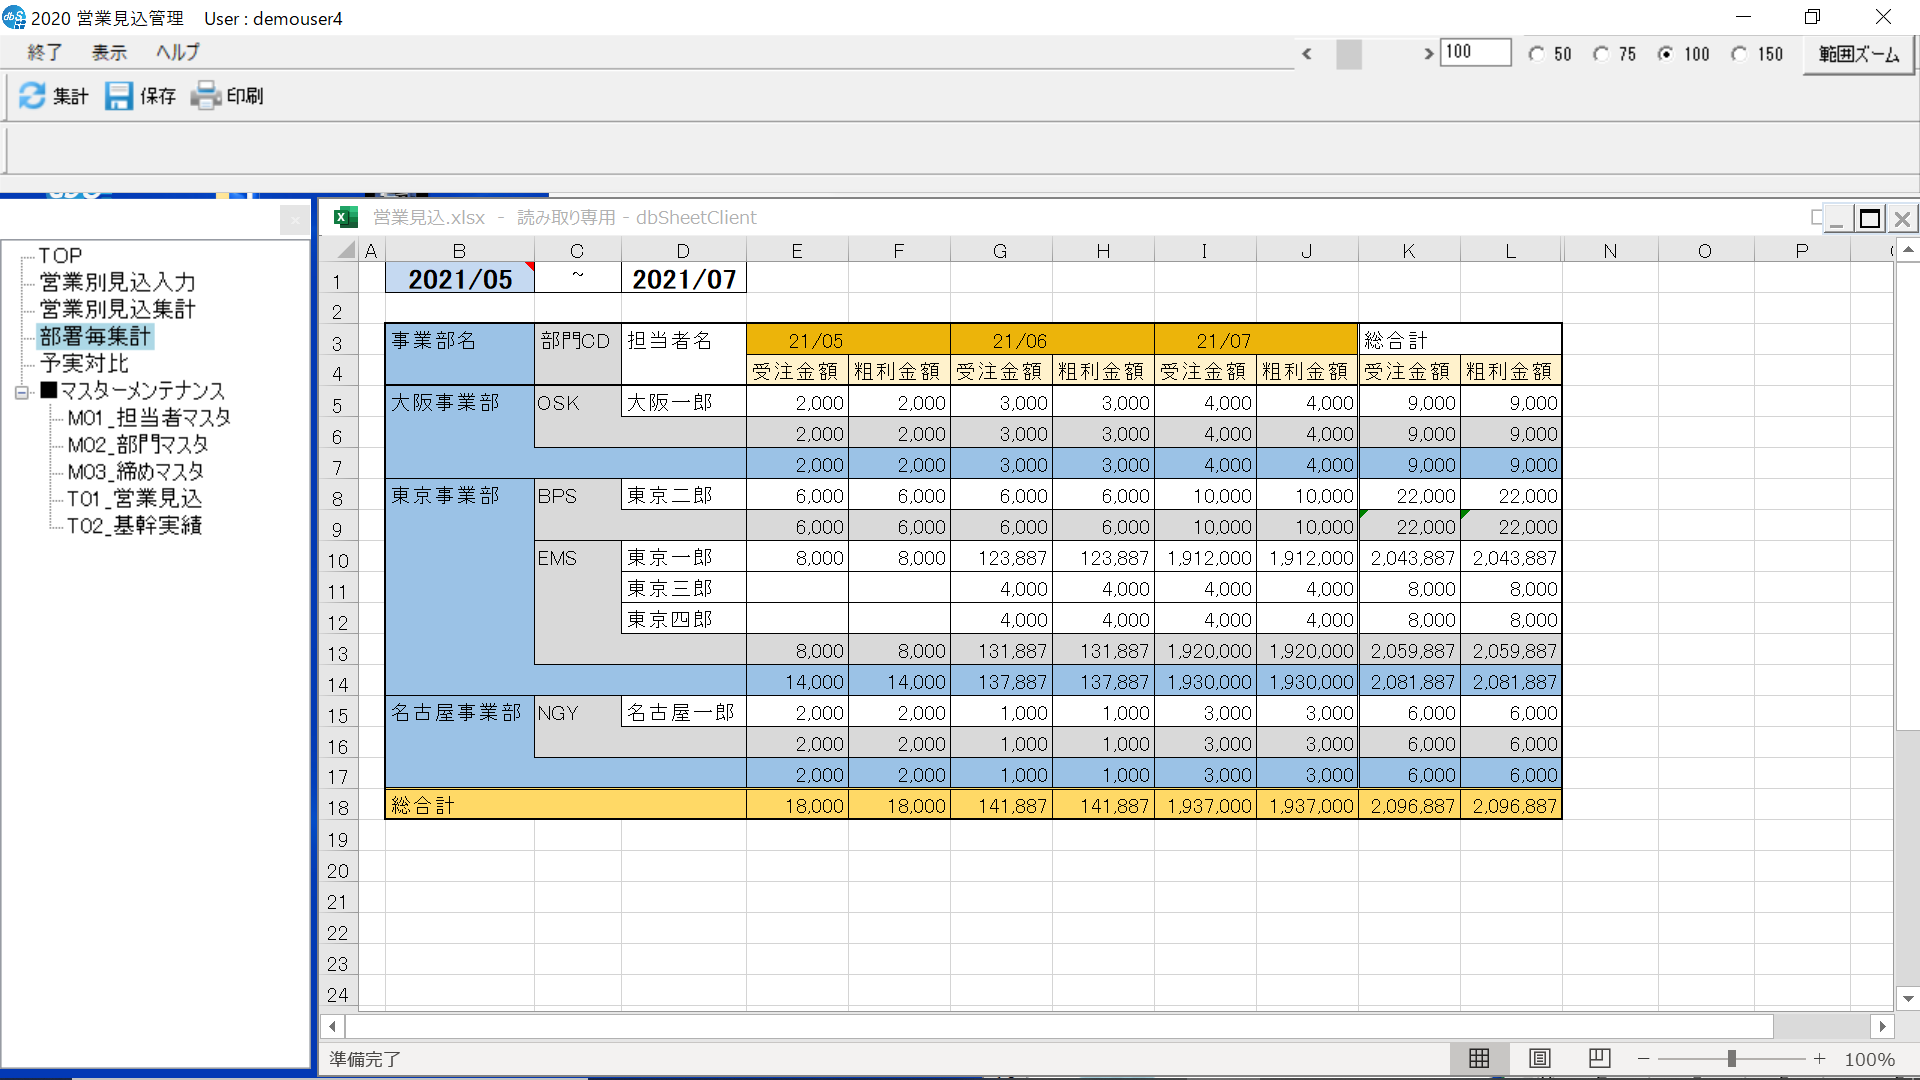Screen dimensions: 1920x1080
Task: Open 営業別見込集計 in the tree
Action: click(x=117, y=310)
